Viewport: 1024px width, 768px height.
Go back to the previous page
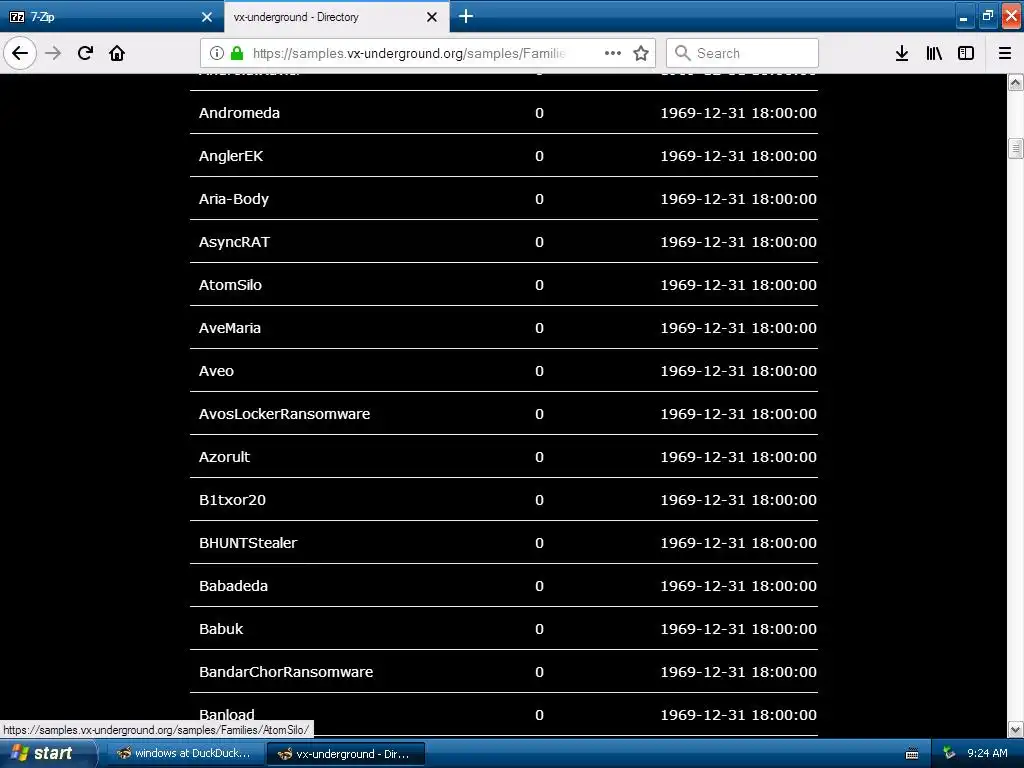point(20,53)
